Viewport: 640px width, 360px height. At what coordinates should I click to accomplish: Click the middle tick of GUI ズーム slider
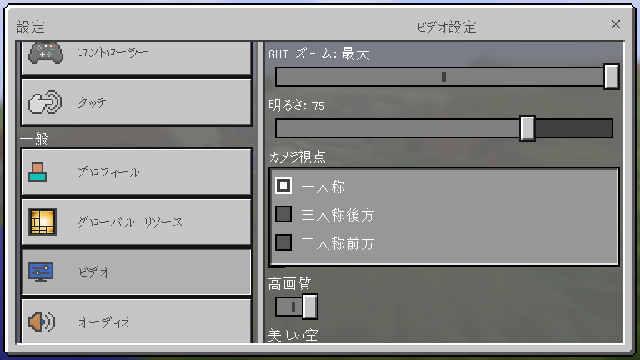pyautogui.click(x=444, y=77)
